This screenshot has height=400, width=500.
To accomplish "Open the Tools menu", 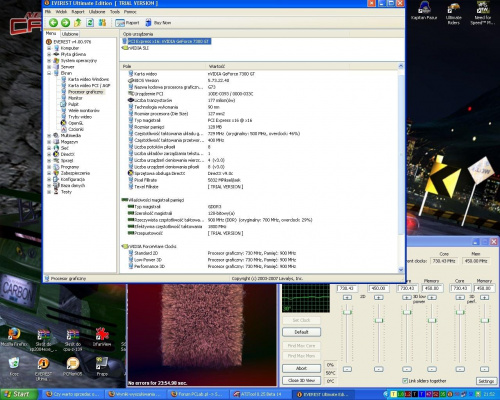I will [x=115, y=12].
